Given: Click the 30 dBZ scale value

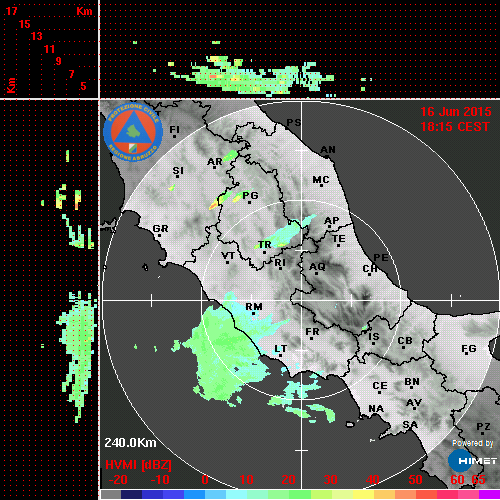Looking at the screenshot, I should [330, 480].
